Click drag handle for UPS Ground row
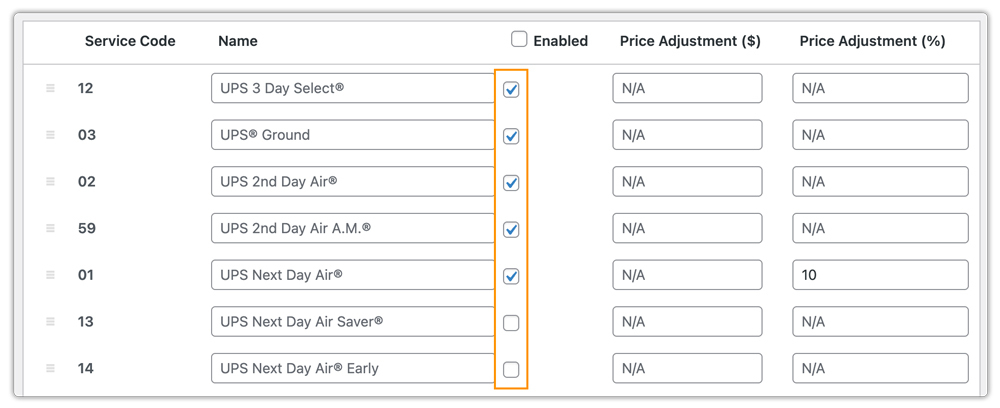The width and height of the screenshot is (1000, 408). coord(50,135)
